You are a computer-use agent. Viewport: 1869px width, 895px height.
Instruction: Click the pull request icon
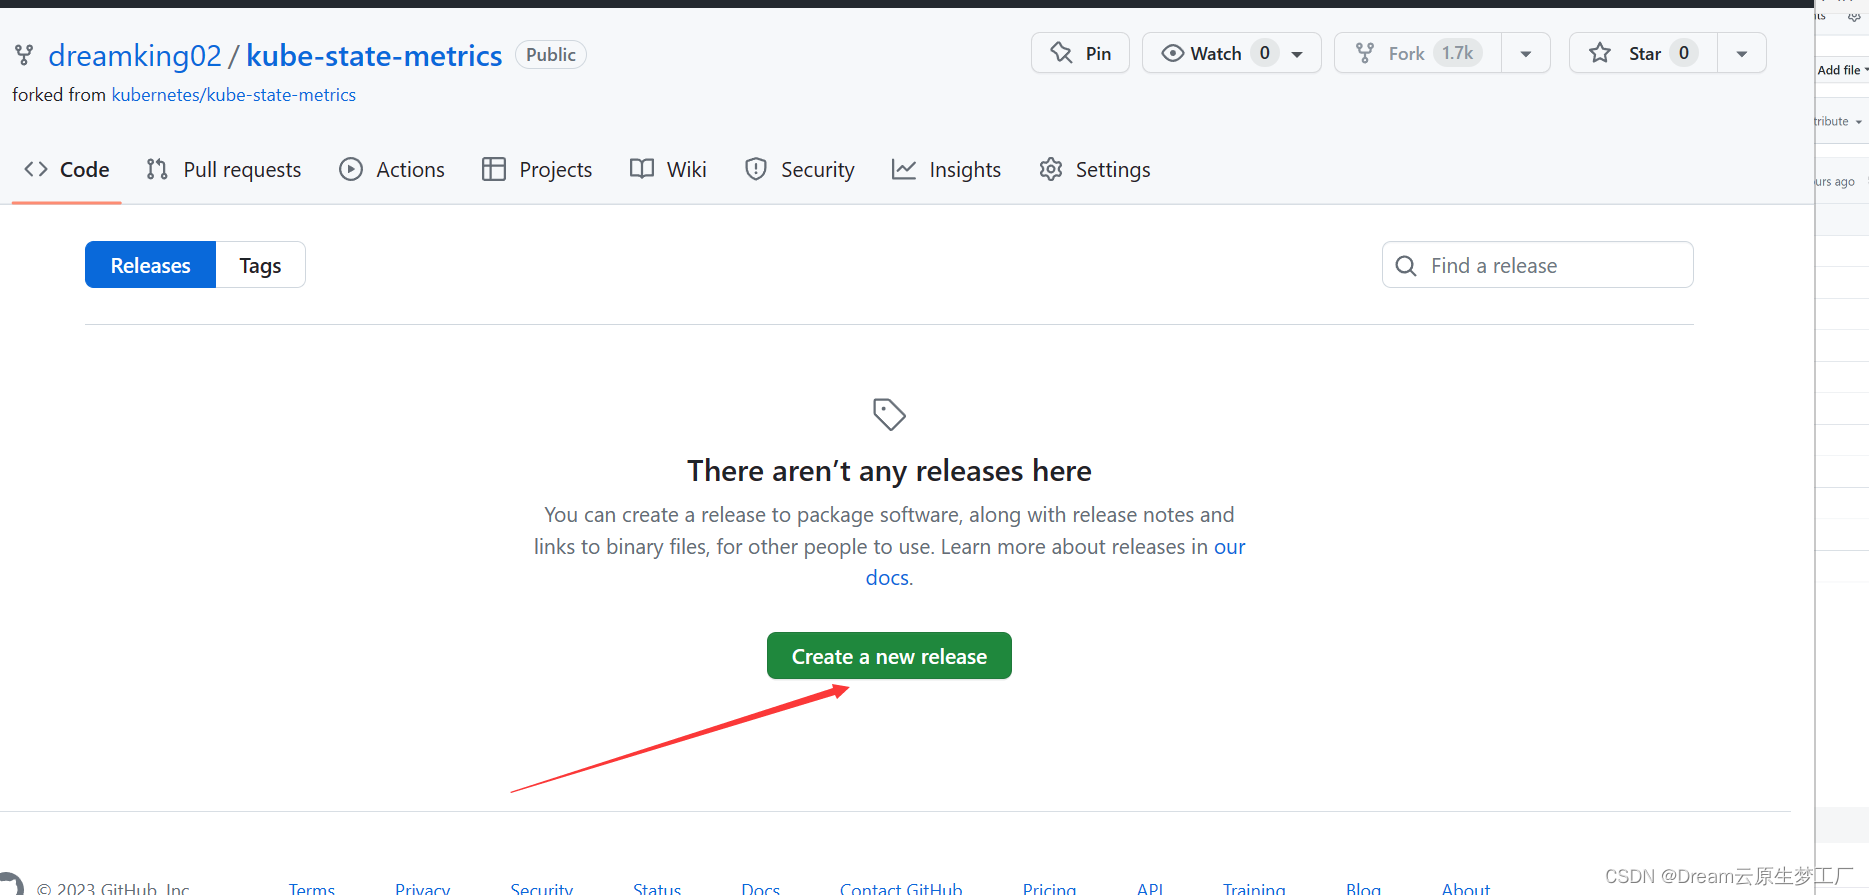[x=157, y=169]
